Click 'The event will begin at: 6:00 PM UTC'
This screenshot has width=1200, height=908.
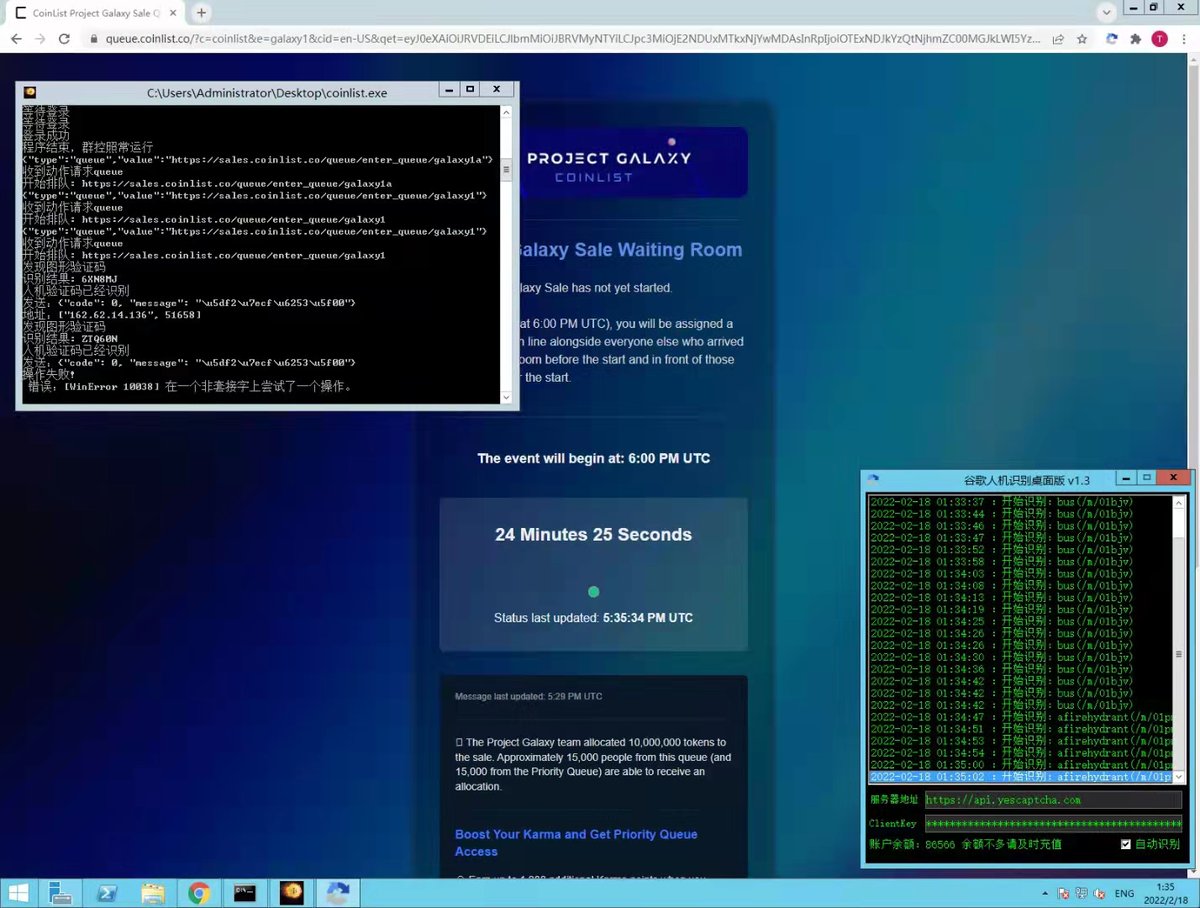pos(593,458)
